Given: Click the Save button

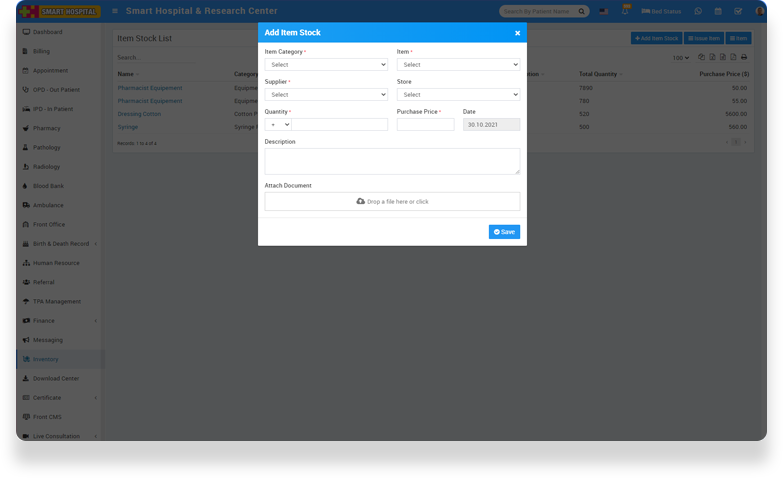Looking at the screenshot, I should tap(504, 232).
